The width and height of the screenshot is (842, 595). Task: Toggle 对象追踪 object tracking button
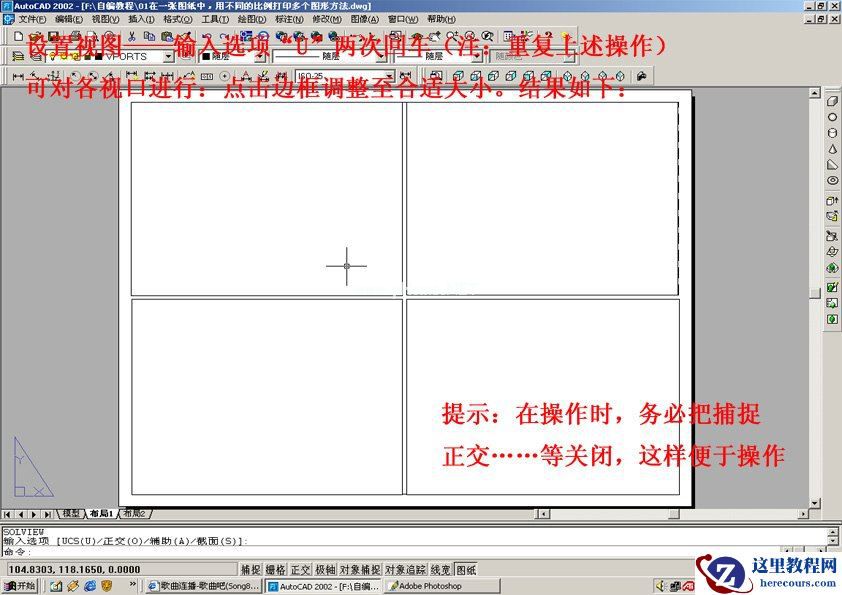coord(405,569)
